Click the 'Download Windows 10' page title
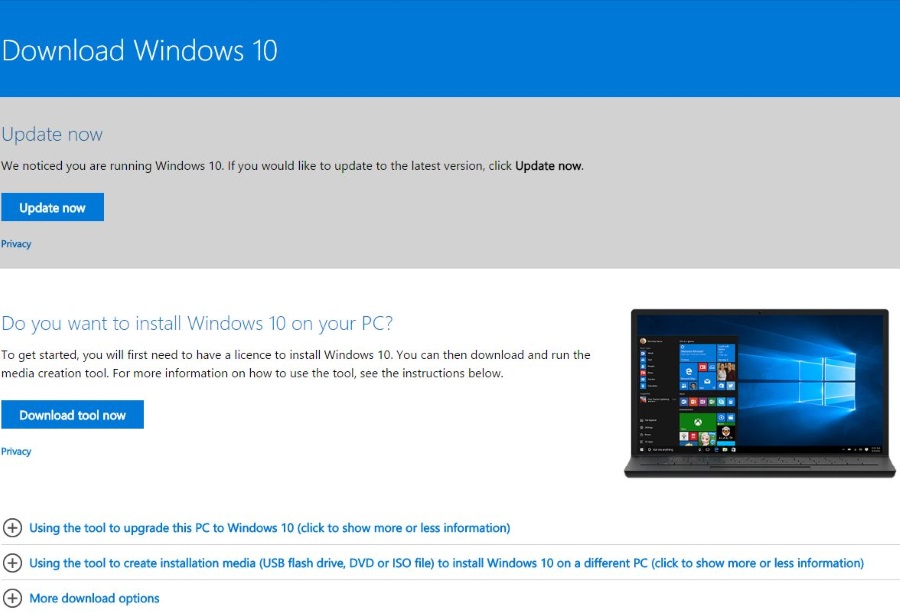This screenshot has width=900, height=614. tap(140, 50)
